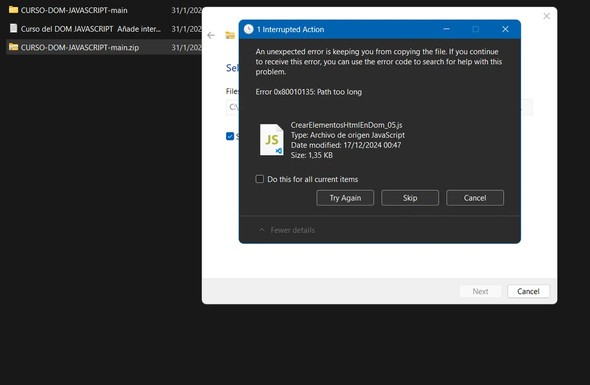Skip the file with path too long

(410, 198)
